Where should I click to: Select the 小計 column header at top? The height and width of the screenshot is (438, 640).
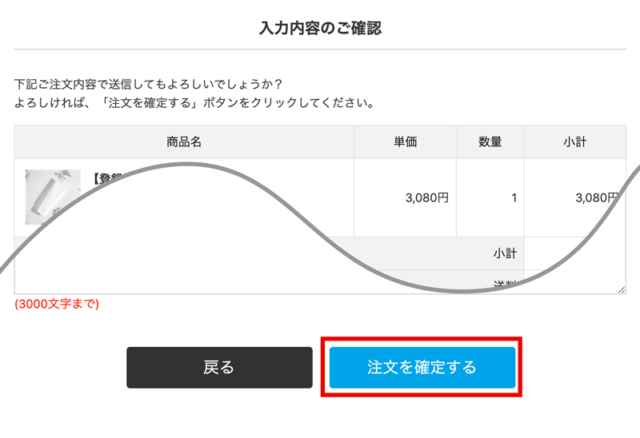pyautogui.click(x=574, y=142)
